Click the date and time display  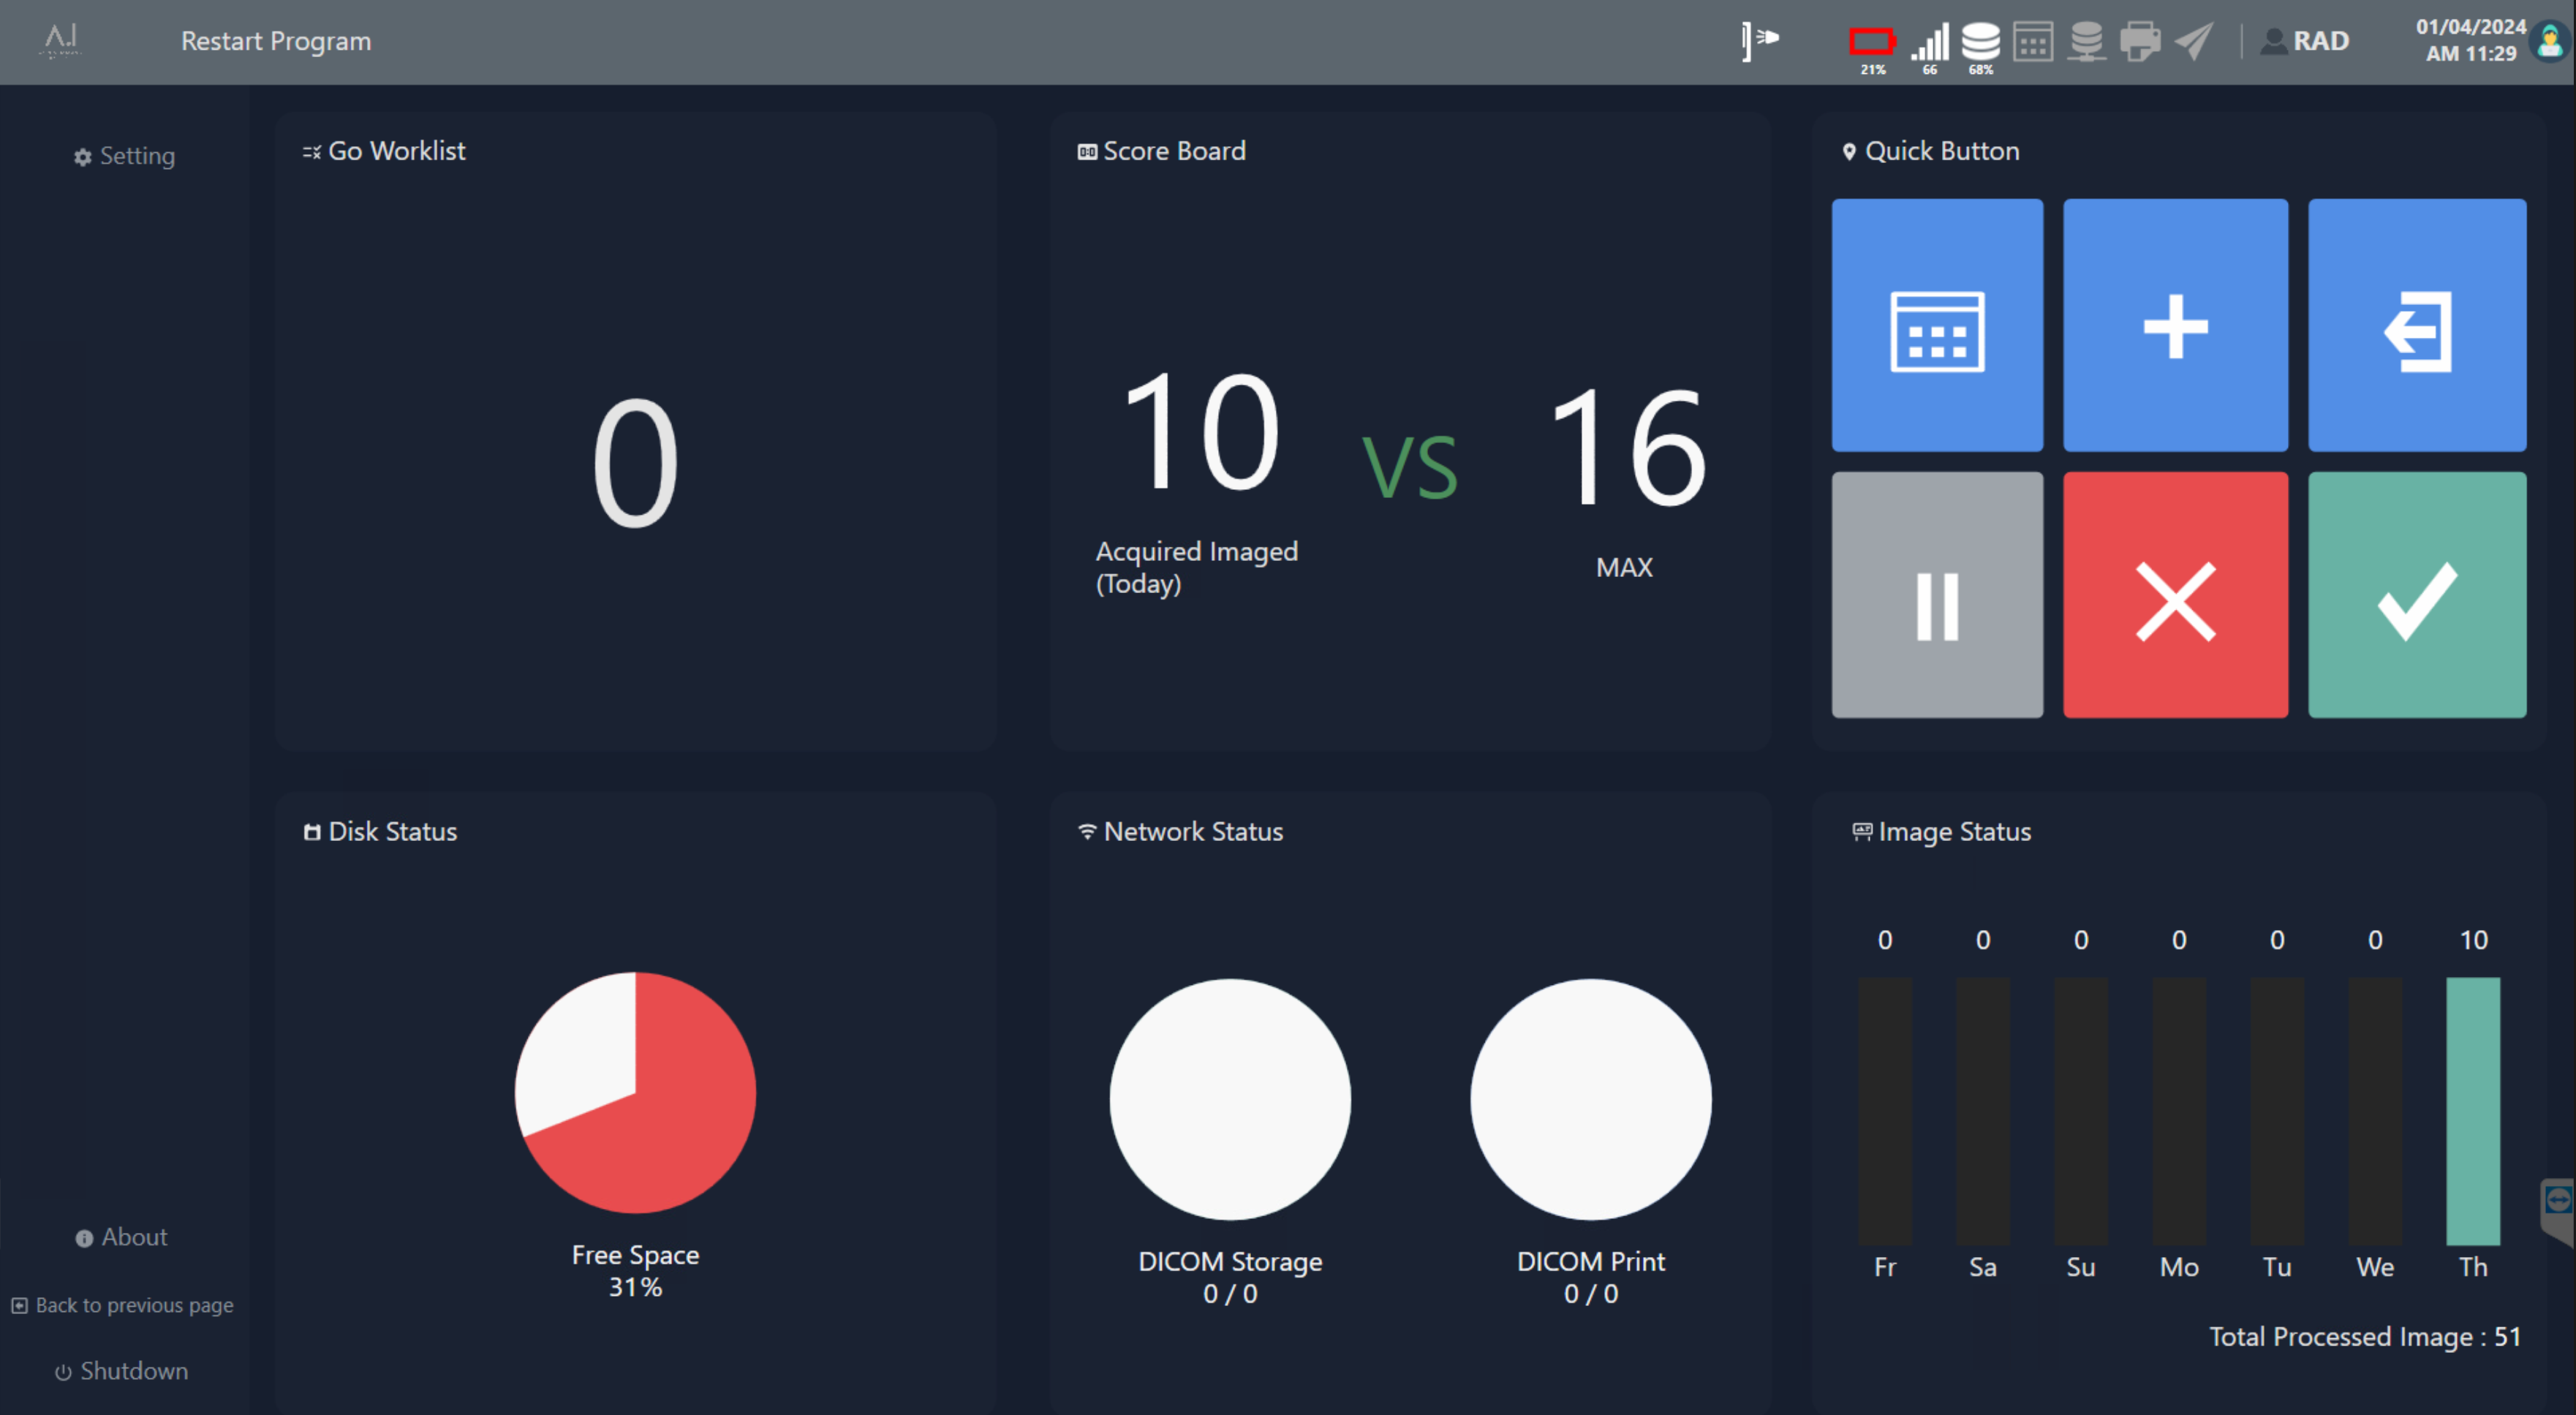[2470, 41]
